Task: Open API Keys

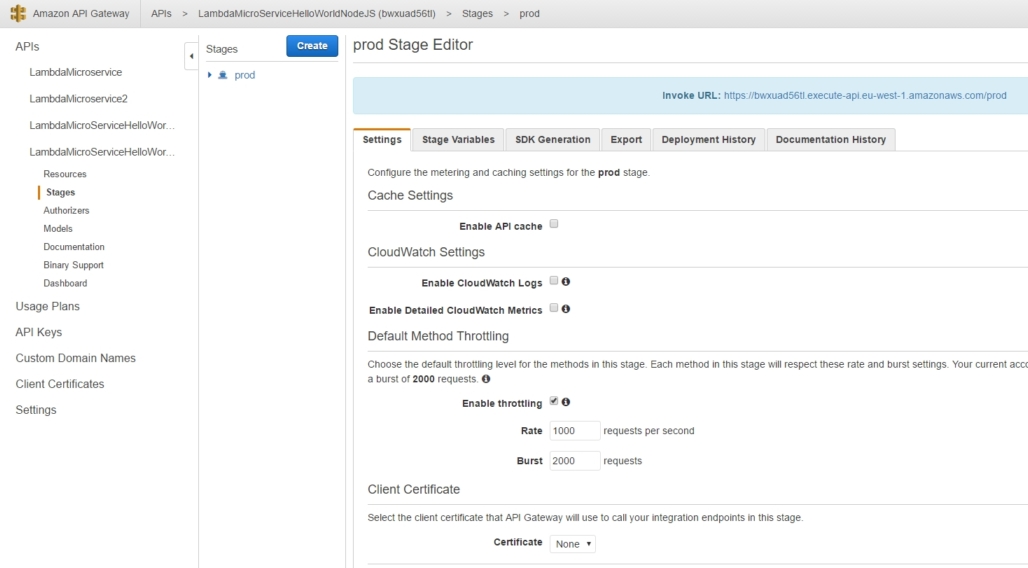Action: [39, 332]
